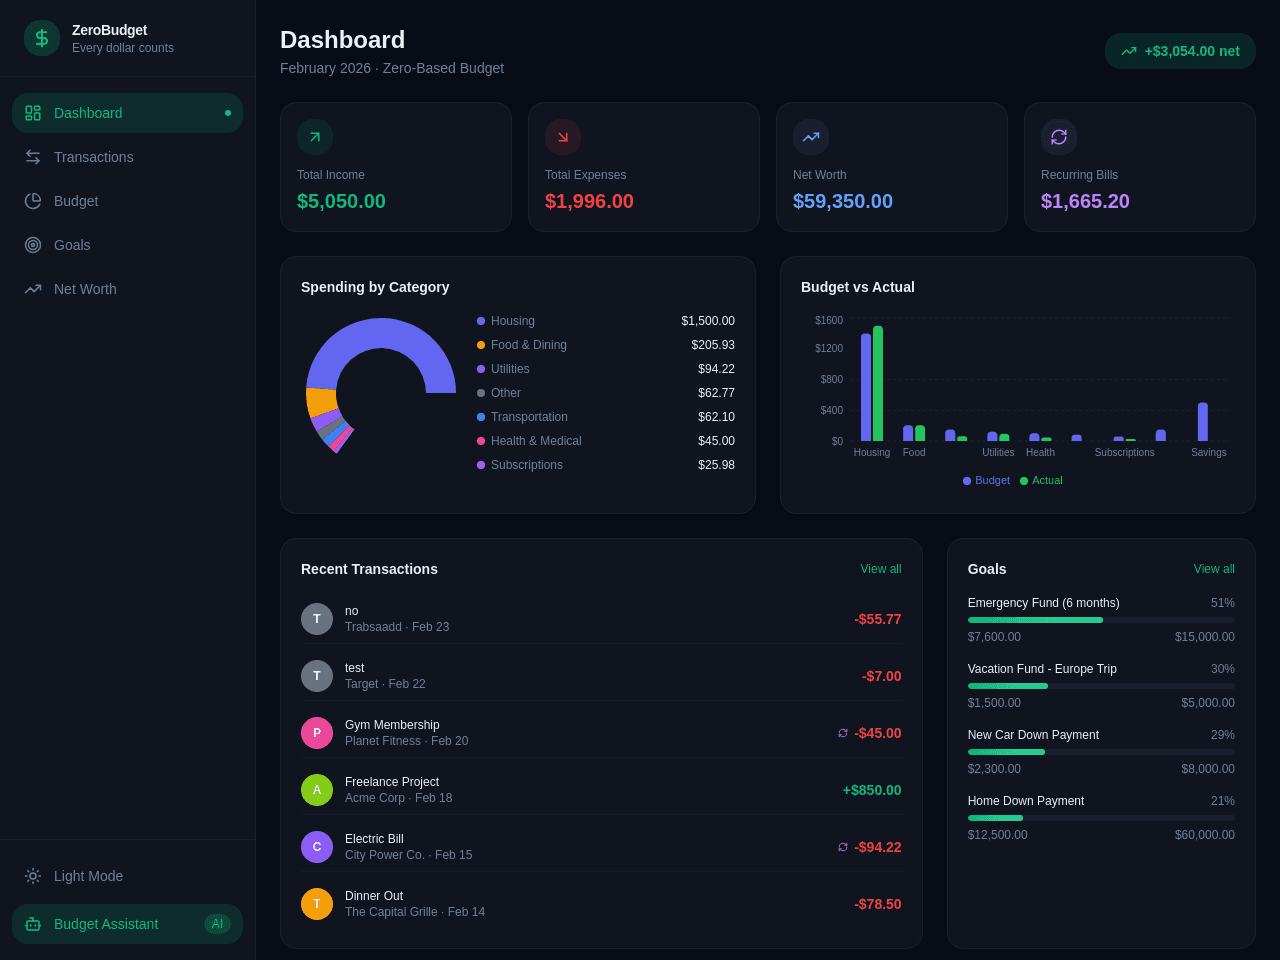Toggle the Actual series in chart legend

point(1041,481)
